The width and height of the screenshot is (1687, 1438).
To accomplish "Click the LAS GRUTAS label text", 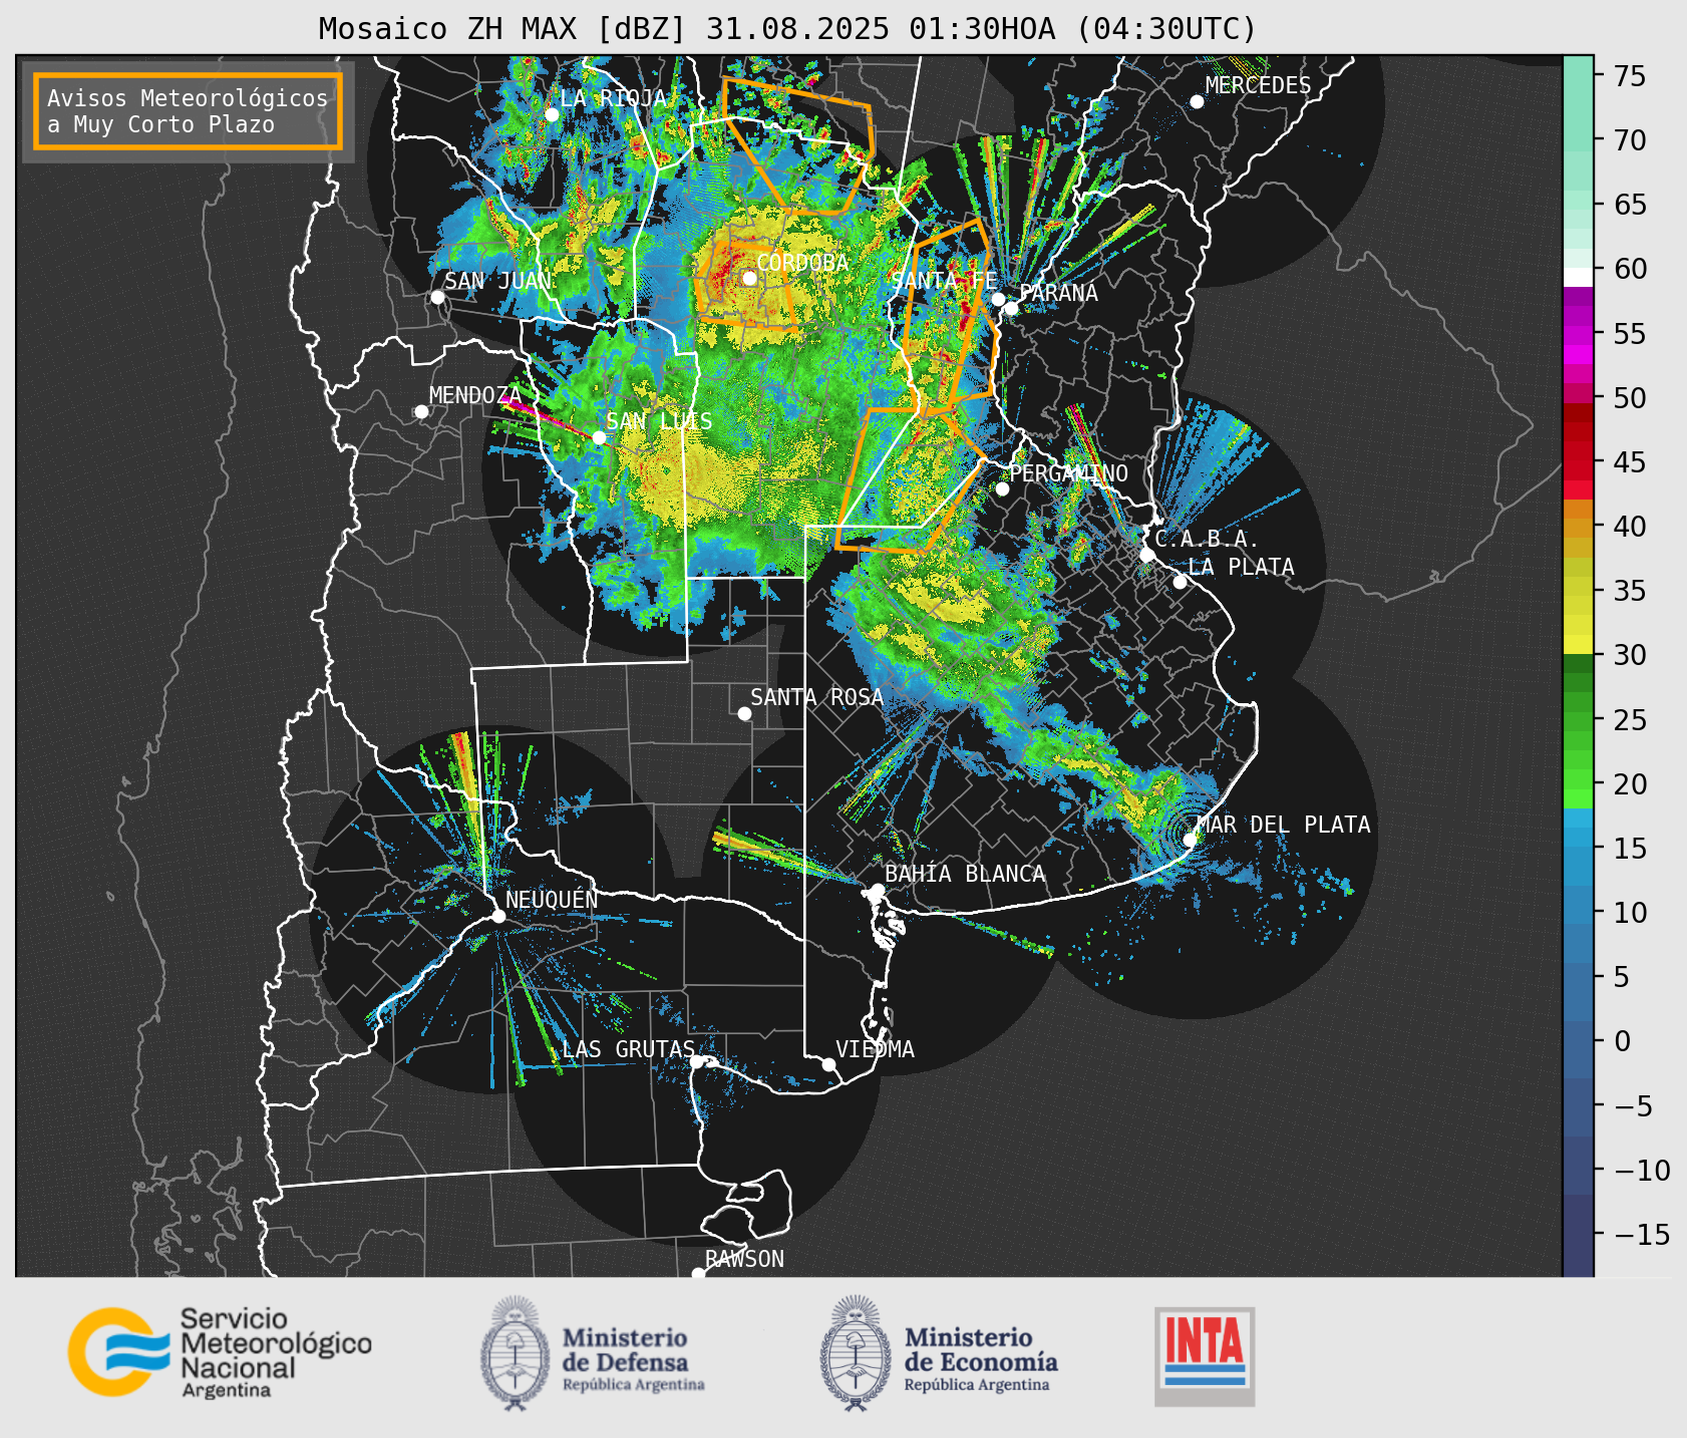I will [628, 1049].
